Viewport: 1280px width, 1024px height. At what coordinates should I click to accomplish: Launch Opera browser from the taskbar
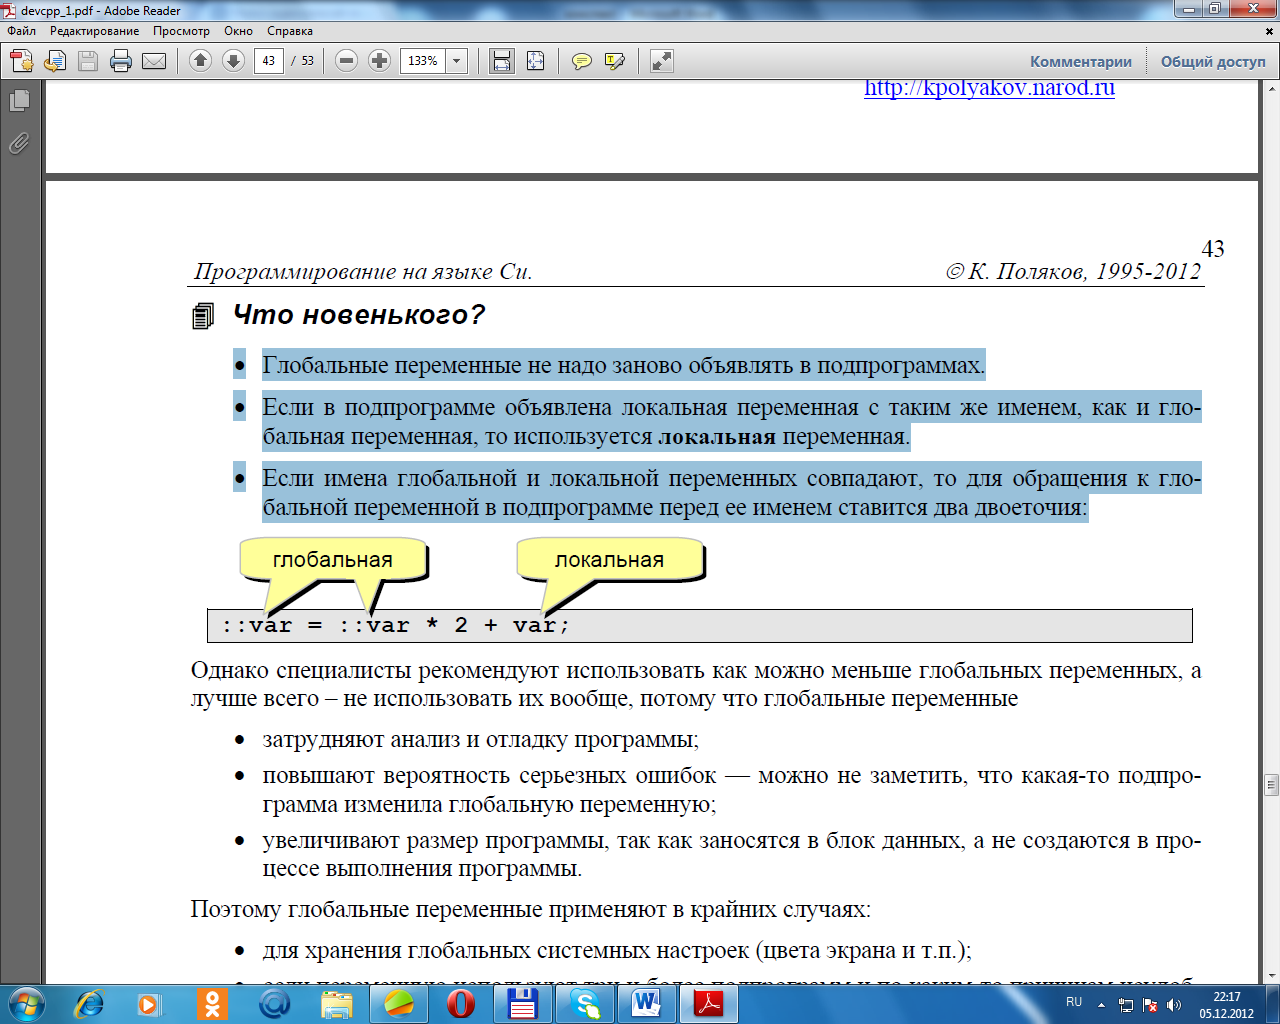pyautogui.click(x=461, y=1004)
